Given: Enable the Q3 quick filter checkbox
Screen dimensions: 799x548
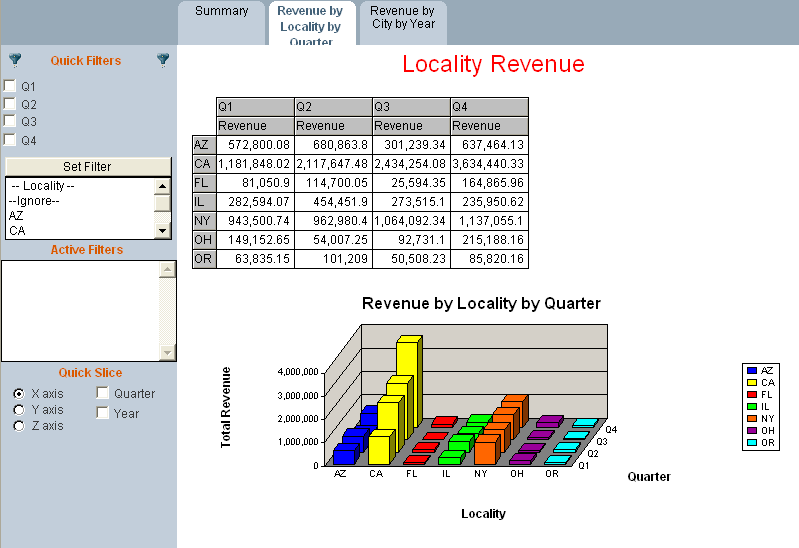Looking at the screenshot, I should point(9,121).
